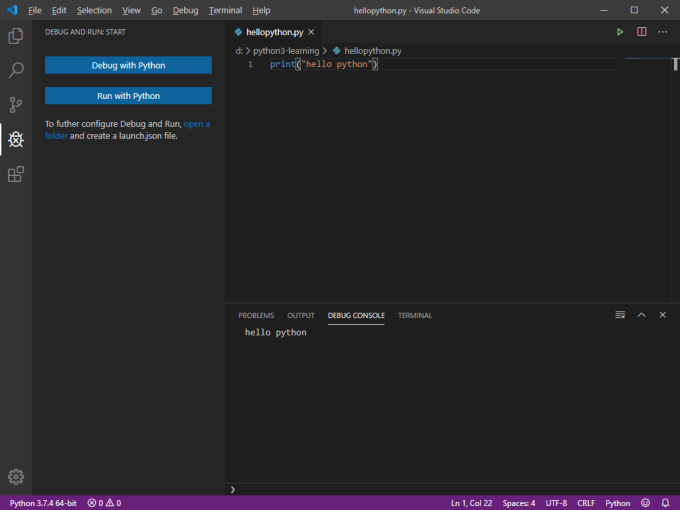Select Python 3.7.4 64-bit interpreter
Image resolution: width=680 pixels, height=510 pixels.
[x=43, y=503]
